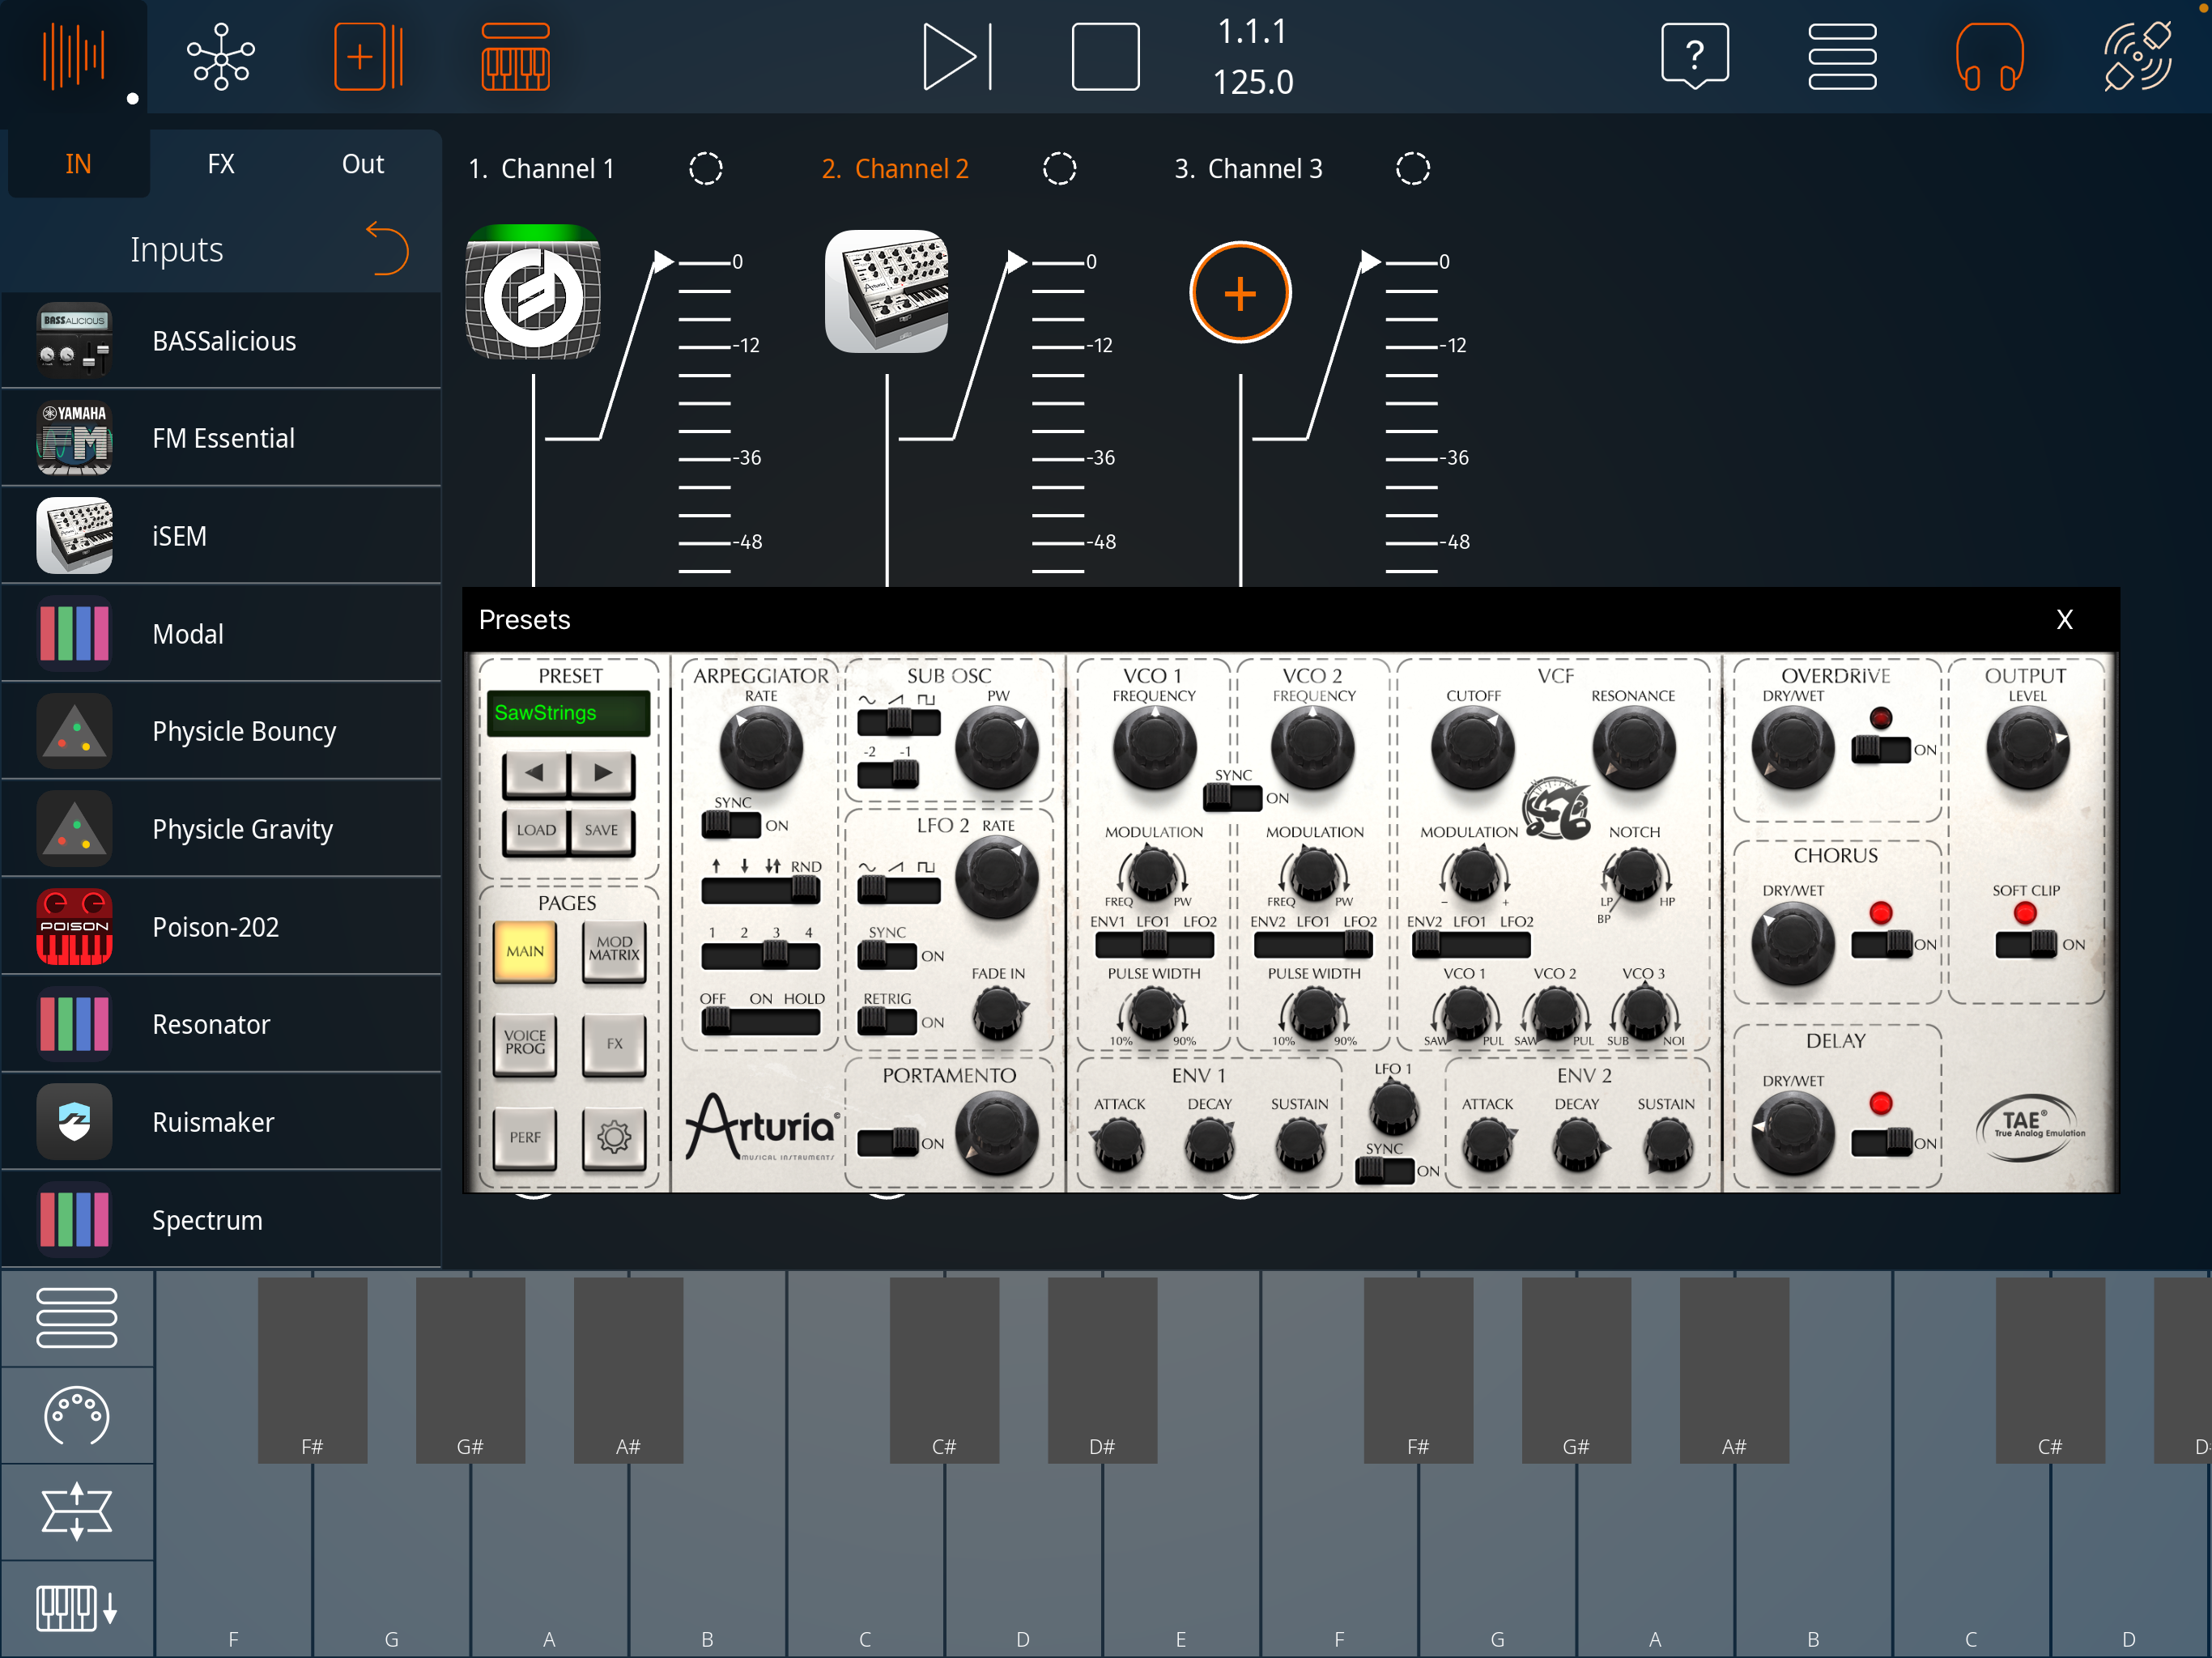Viewport: 2212px width, 1658px height.
Task: Open settings gear in Arturia pages
Action: click(x=614, y=1137)
